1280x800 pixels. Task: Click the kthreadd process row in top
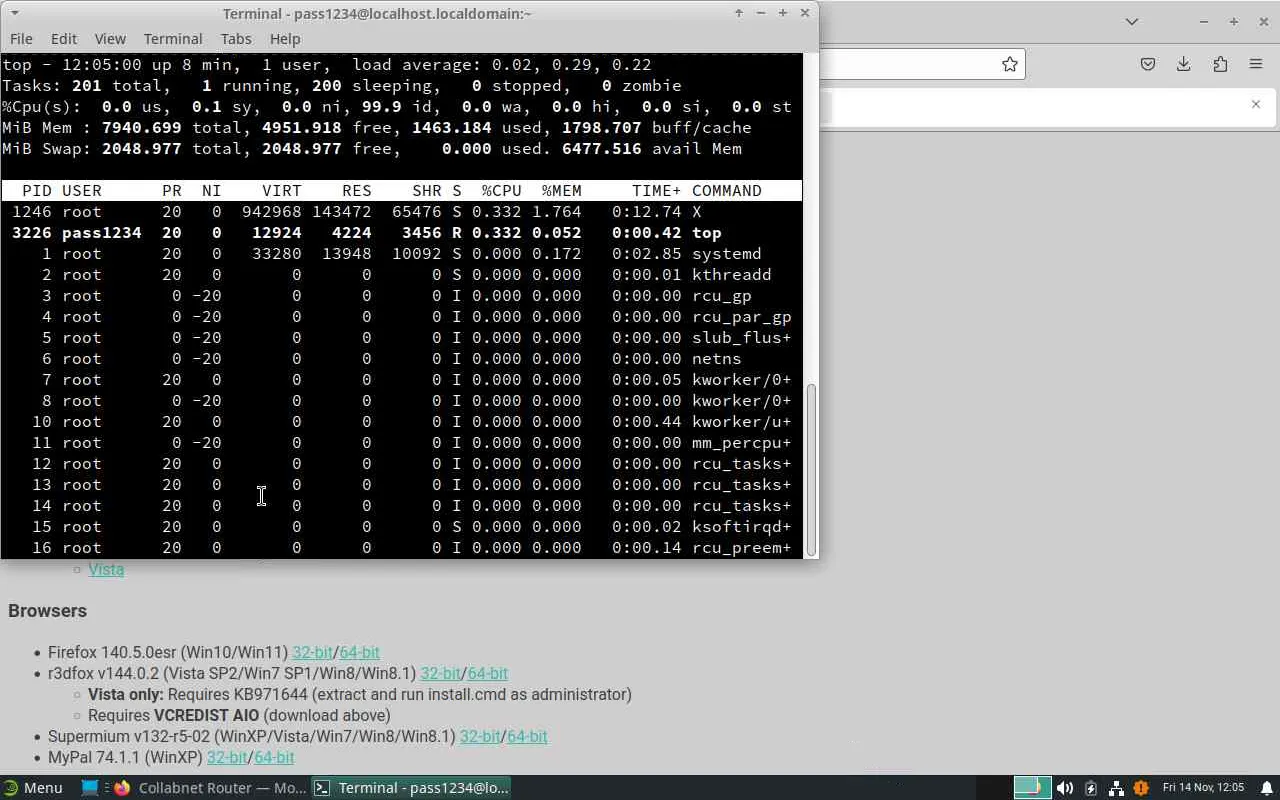(x=402, y=274)
